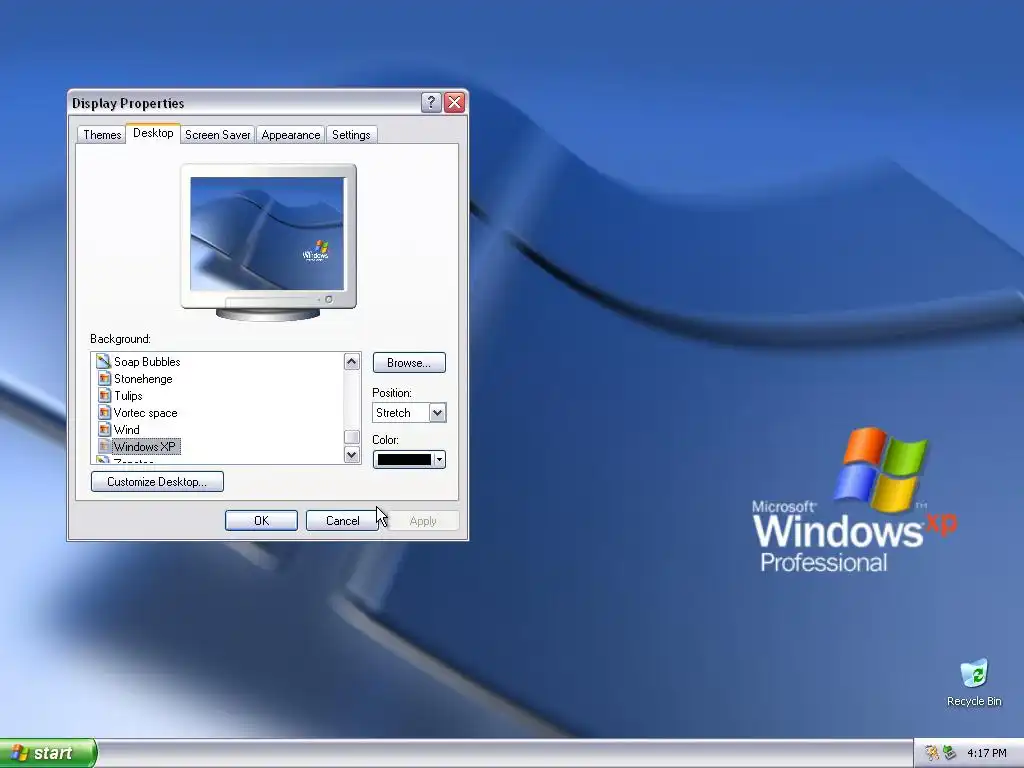Open the Screen Saver tab
The height and width of the screenshot is (768, 1024).
coord(217,135)
